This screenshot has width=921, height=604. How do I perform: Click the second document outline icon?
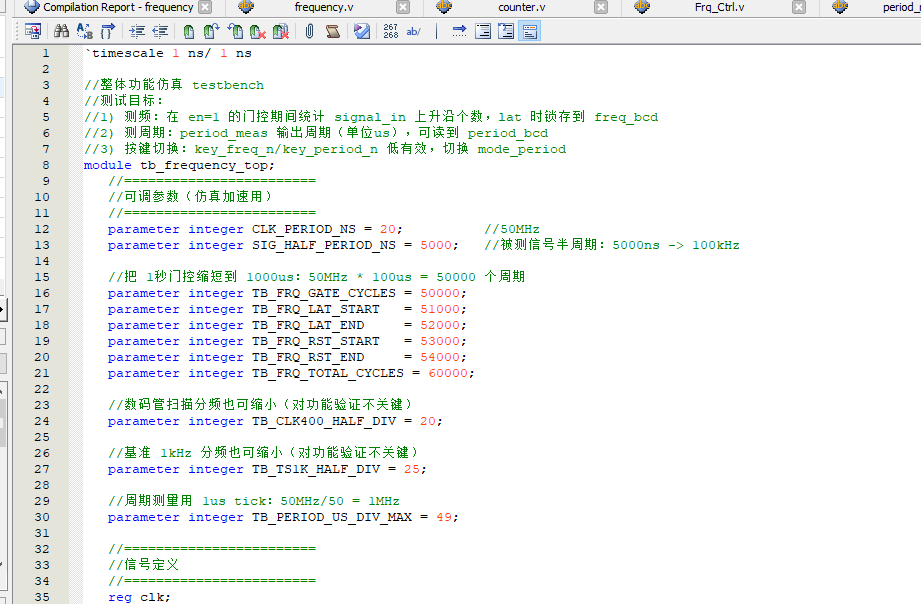(506, 31)
